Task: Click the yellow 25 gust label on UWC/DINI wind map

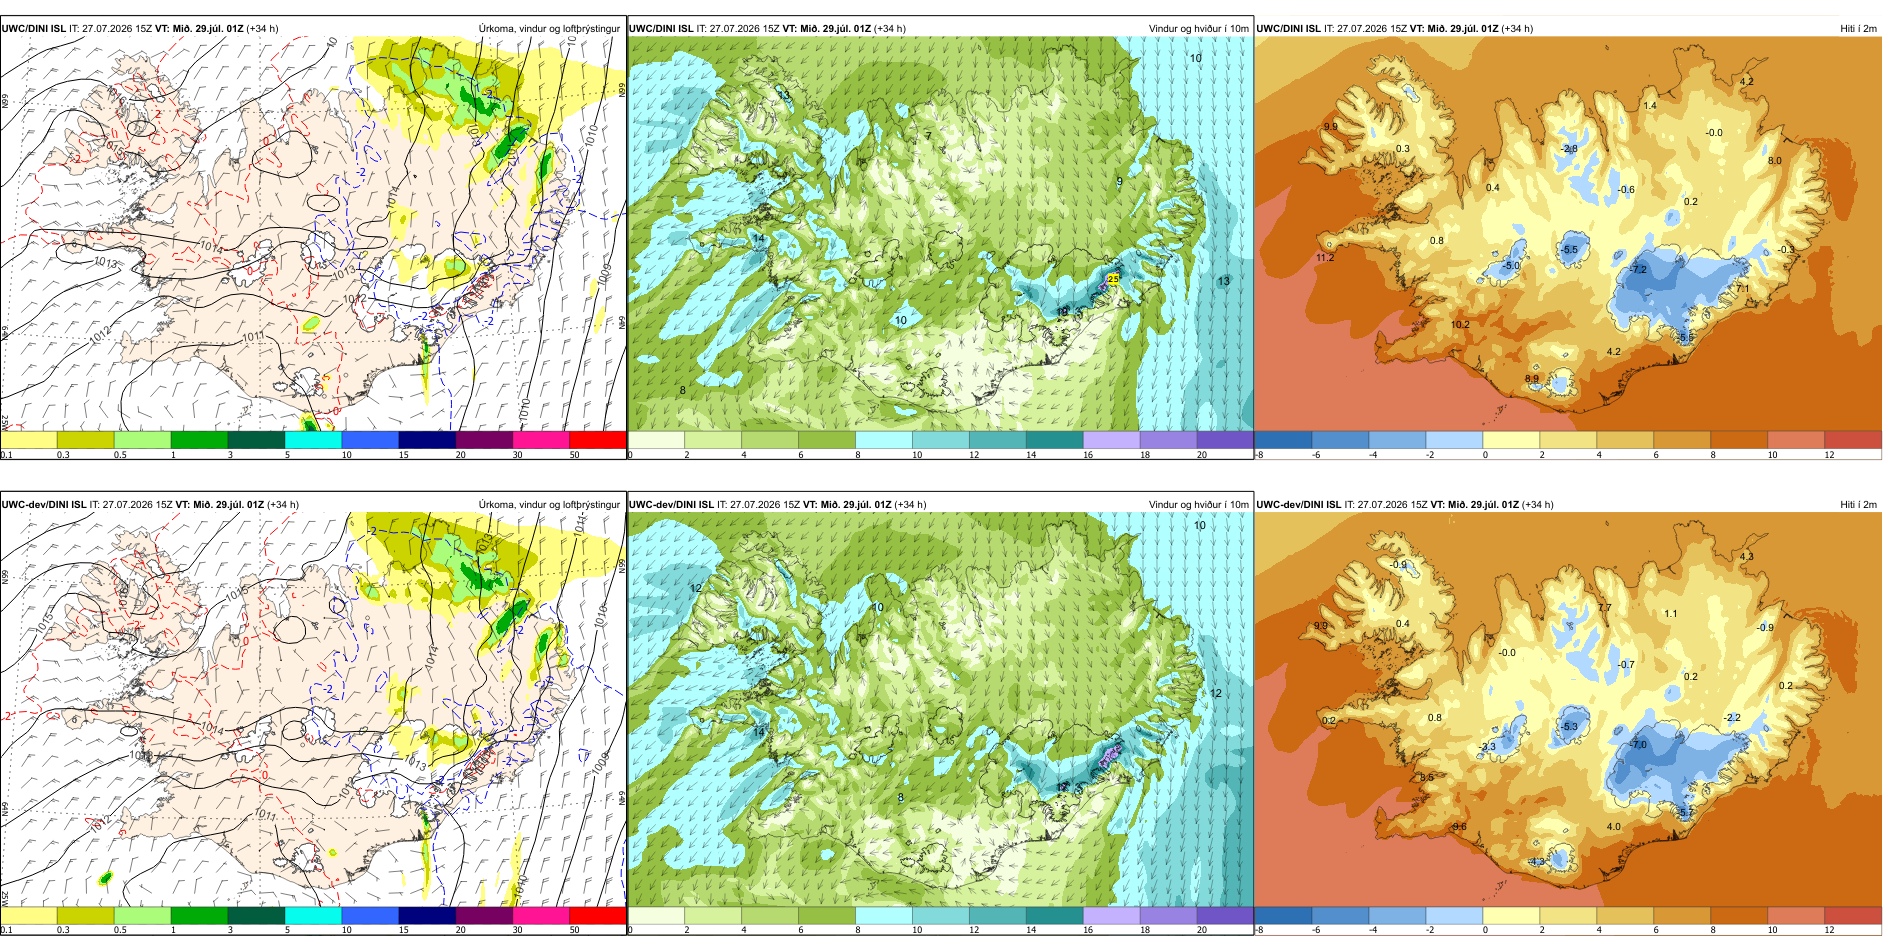Action: [1114, 279]
